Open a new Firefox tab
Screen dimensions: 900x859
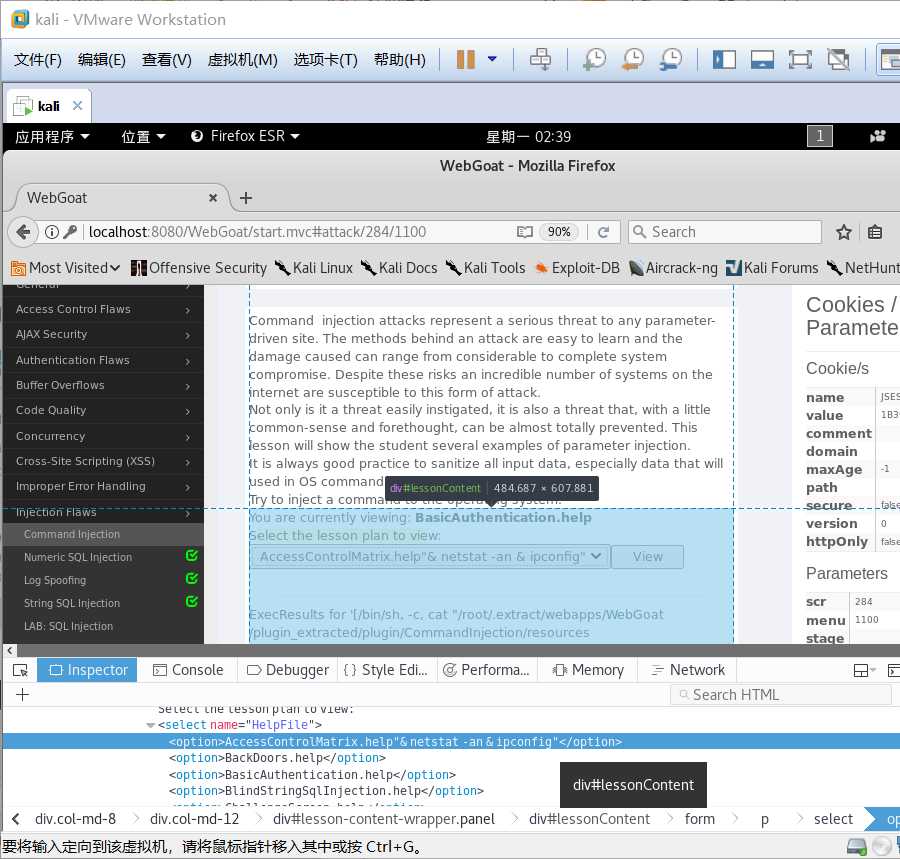[246, 198]
